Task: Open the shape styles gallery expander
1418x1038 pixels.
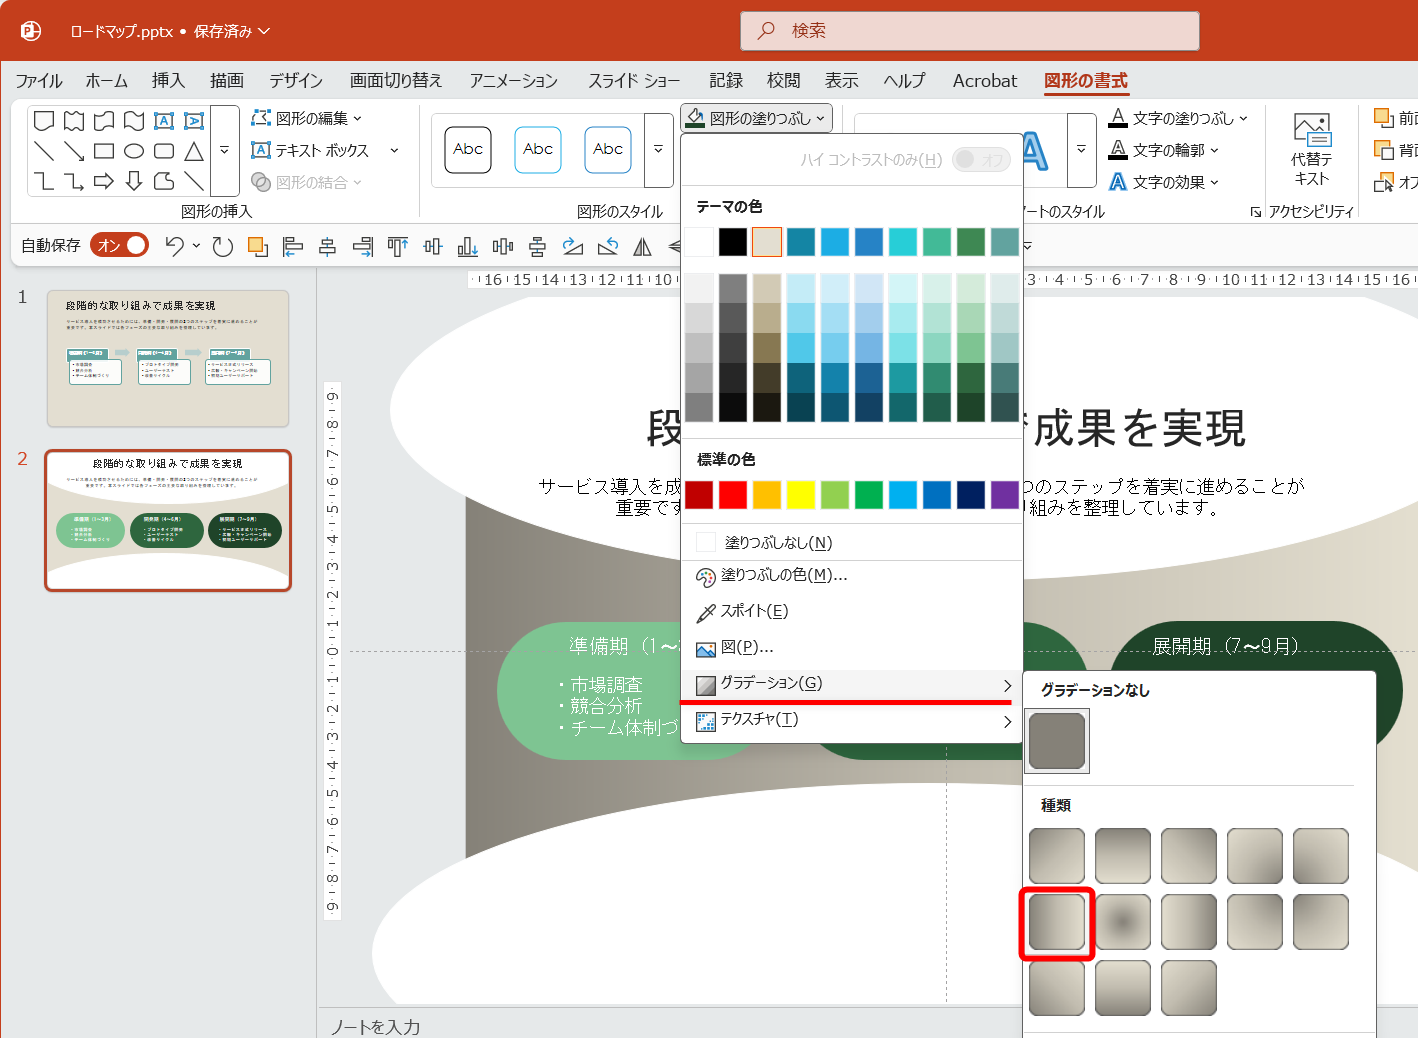Action: pos(658,150)
